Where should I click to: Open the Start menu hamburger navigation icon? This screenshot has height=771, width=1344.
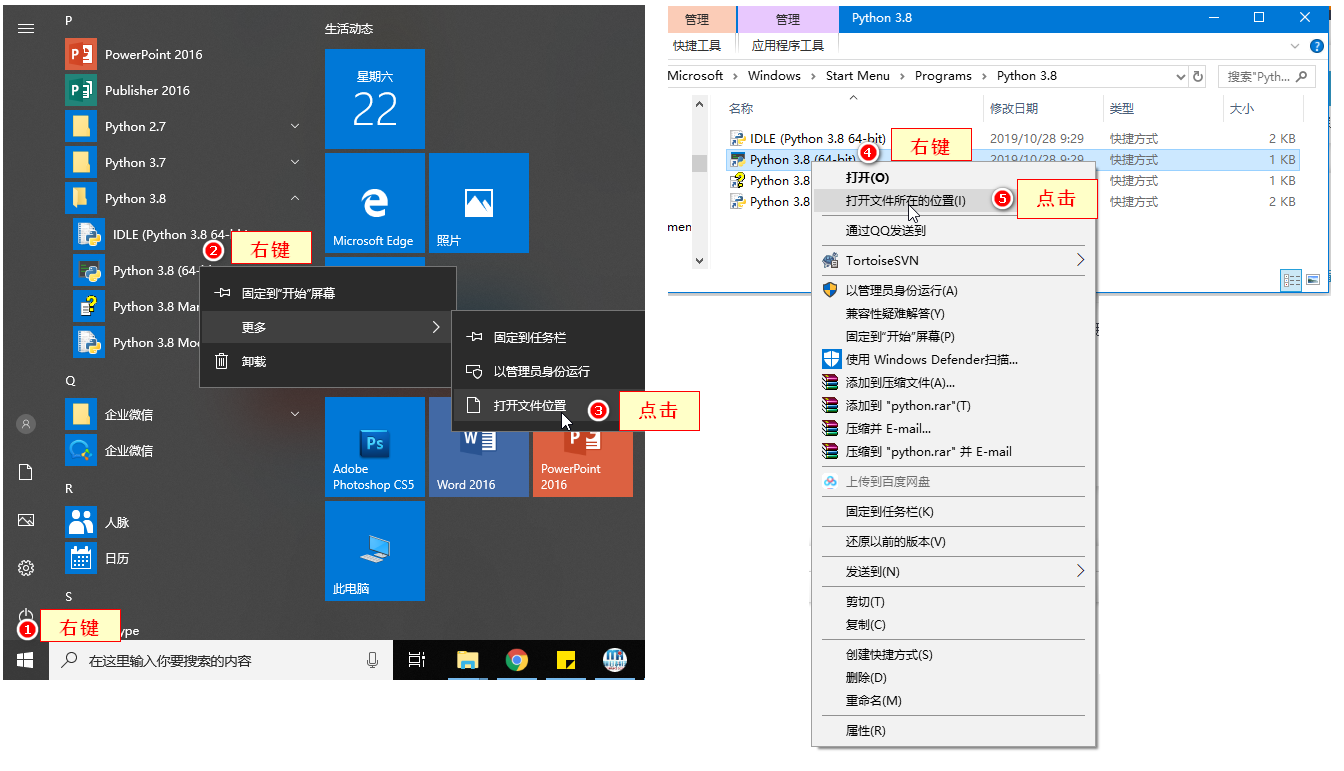[26, 28]
